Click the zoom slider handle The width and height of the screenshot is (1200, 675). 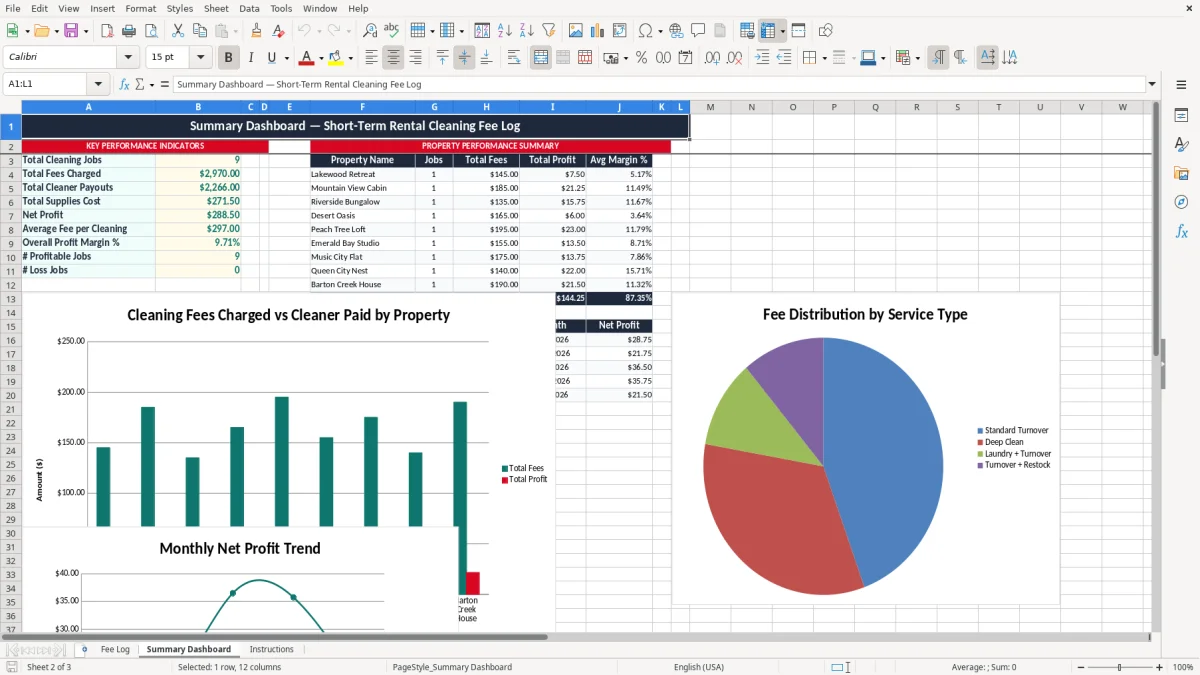[1119, 667]
